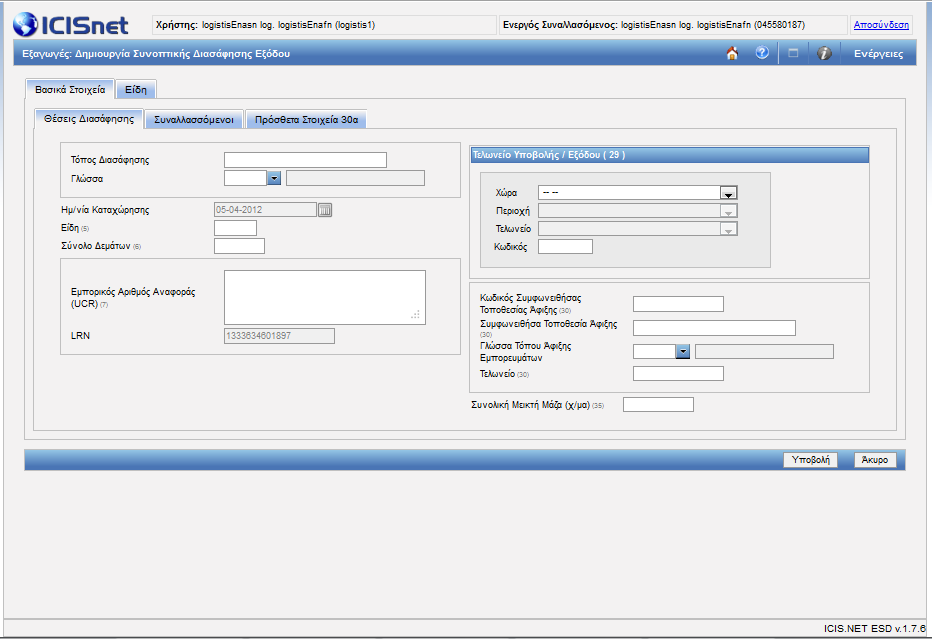
Task: Open the Συναλλασσόμενοι sub-tab
Action: [x=194, y=119]
